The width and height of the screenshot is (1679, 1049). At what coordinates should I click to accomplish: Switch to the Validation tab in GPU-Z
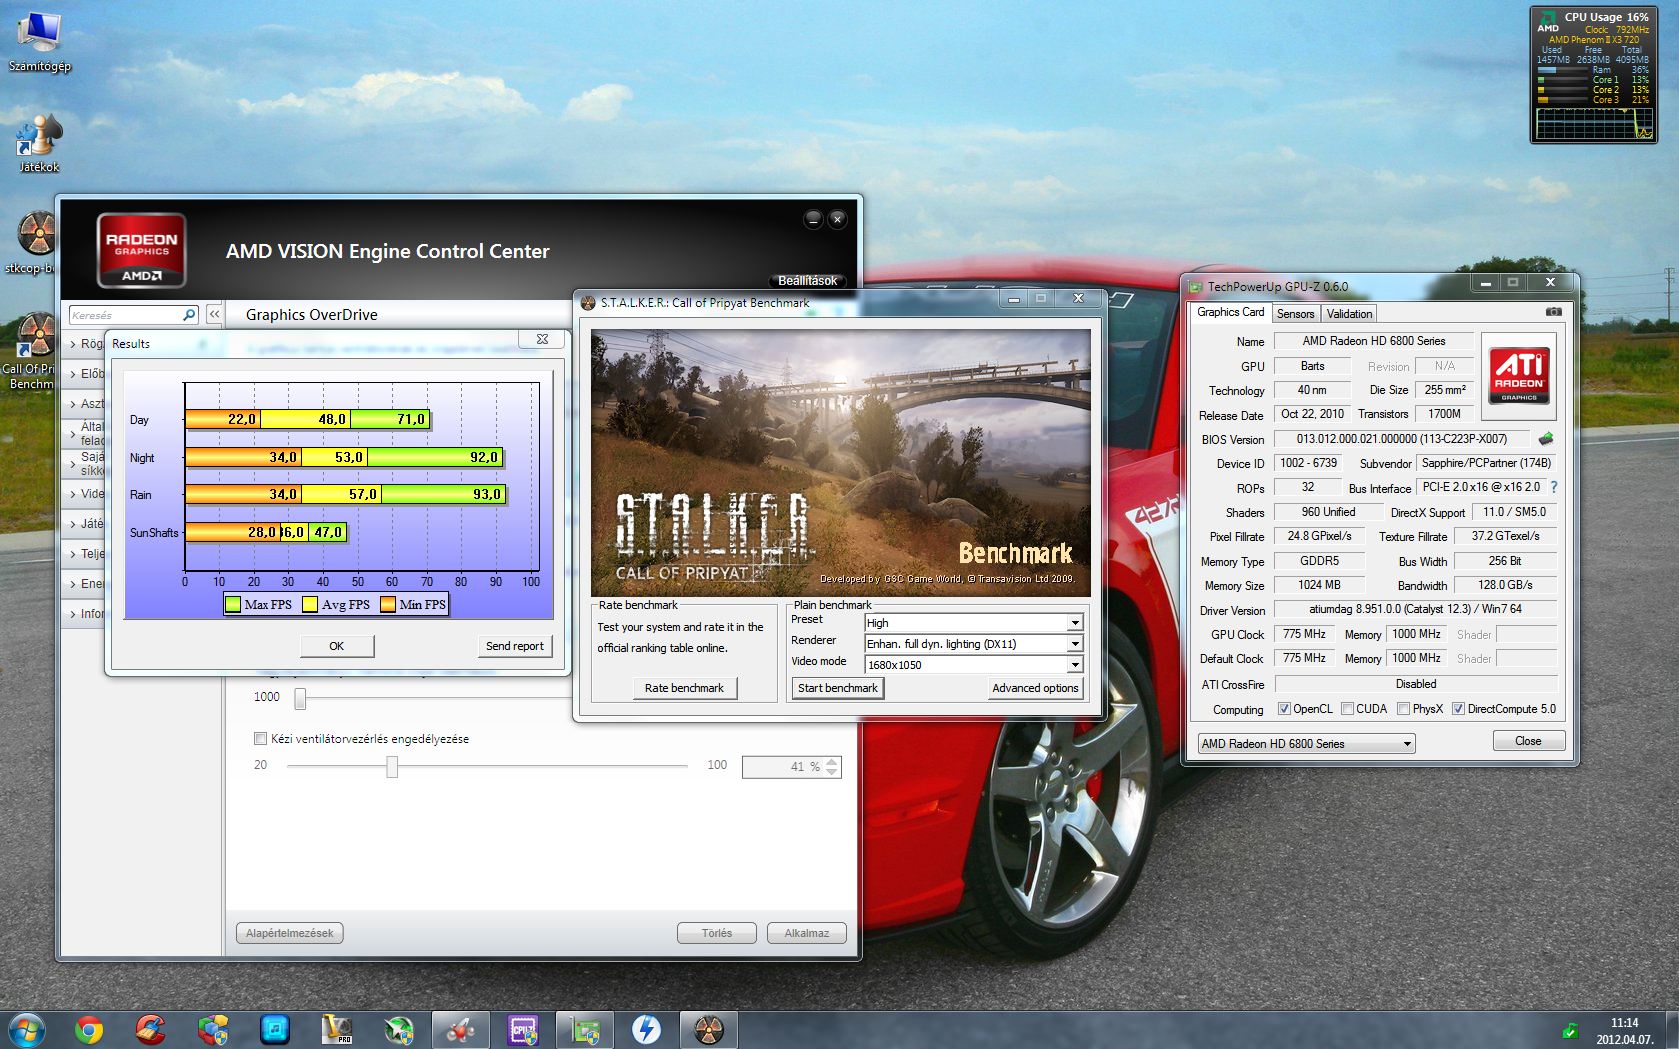pyautogui.click(x=1349, y=313)
